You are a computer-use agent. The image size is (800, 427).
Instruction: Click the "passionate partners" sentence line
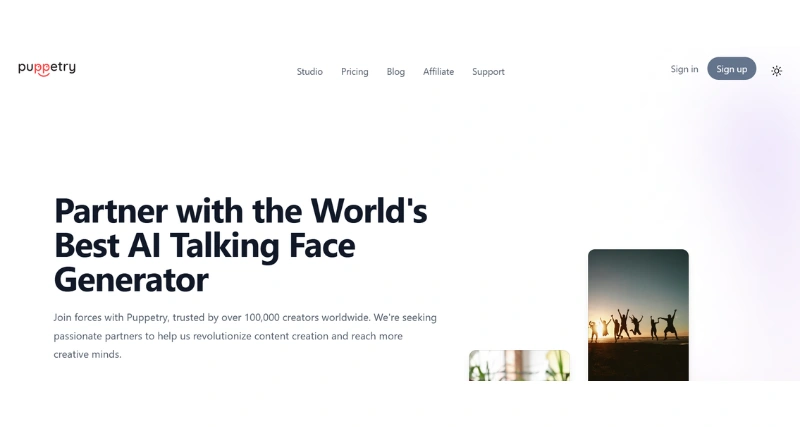[x=228, y=336]
